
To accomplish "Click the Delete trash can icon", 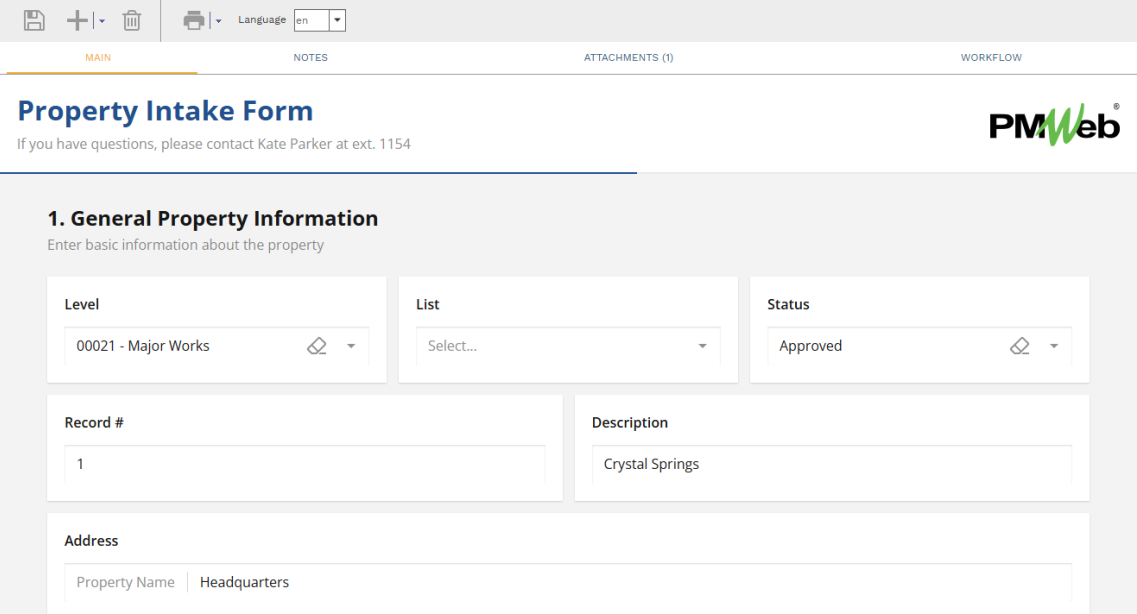I will coord(132,20).
